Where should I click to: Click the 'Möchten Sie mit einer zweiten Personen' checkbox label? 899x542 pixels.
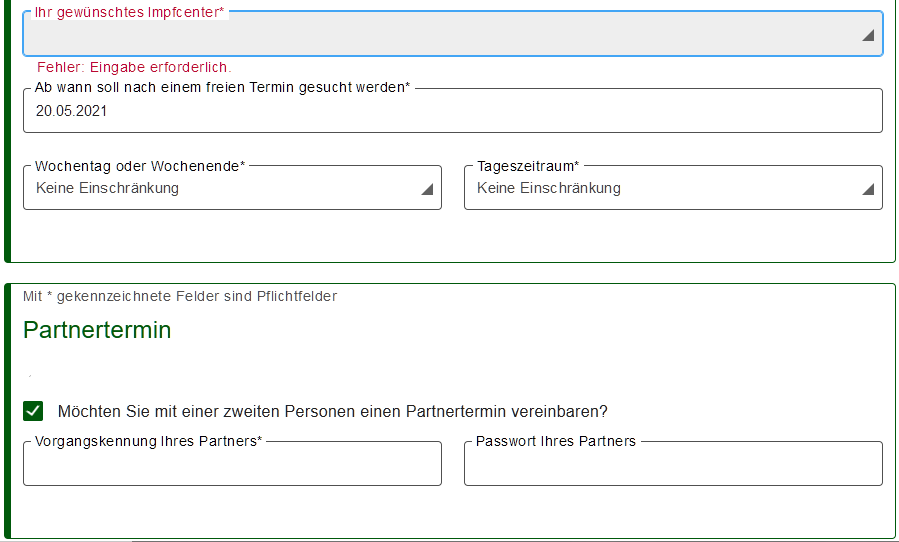[x=333, y=411]
